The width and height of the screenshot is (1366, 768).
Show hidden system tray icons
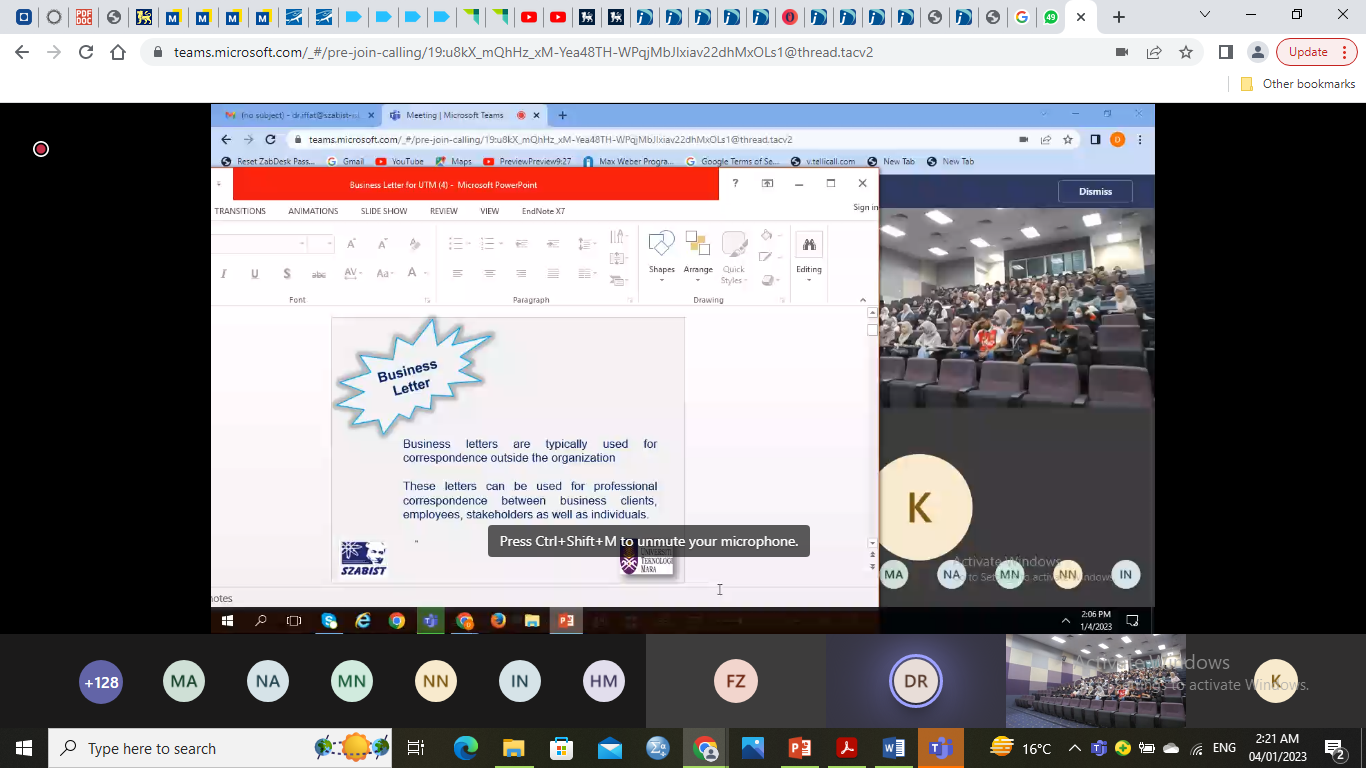(1075, 748)
